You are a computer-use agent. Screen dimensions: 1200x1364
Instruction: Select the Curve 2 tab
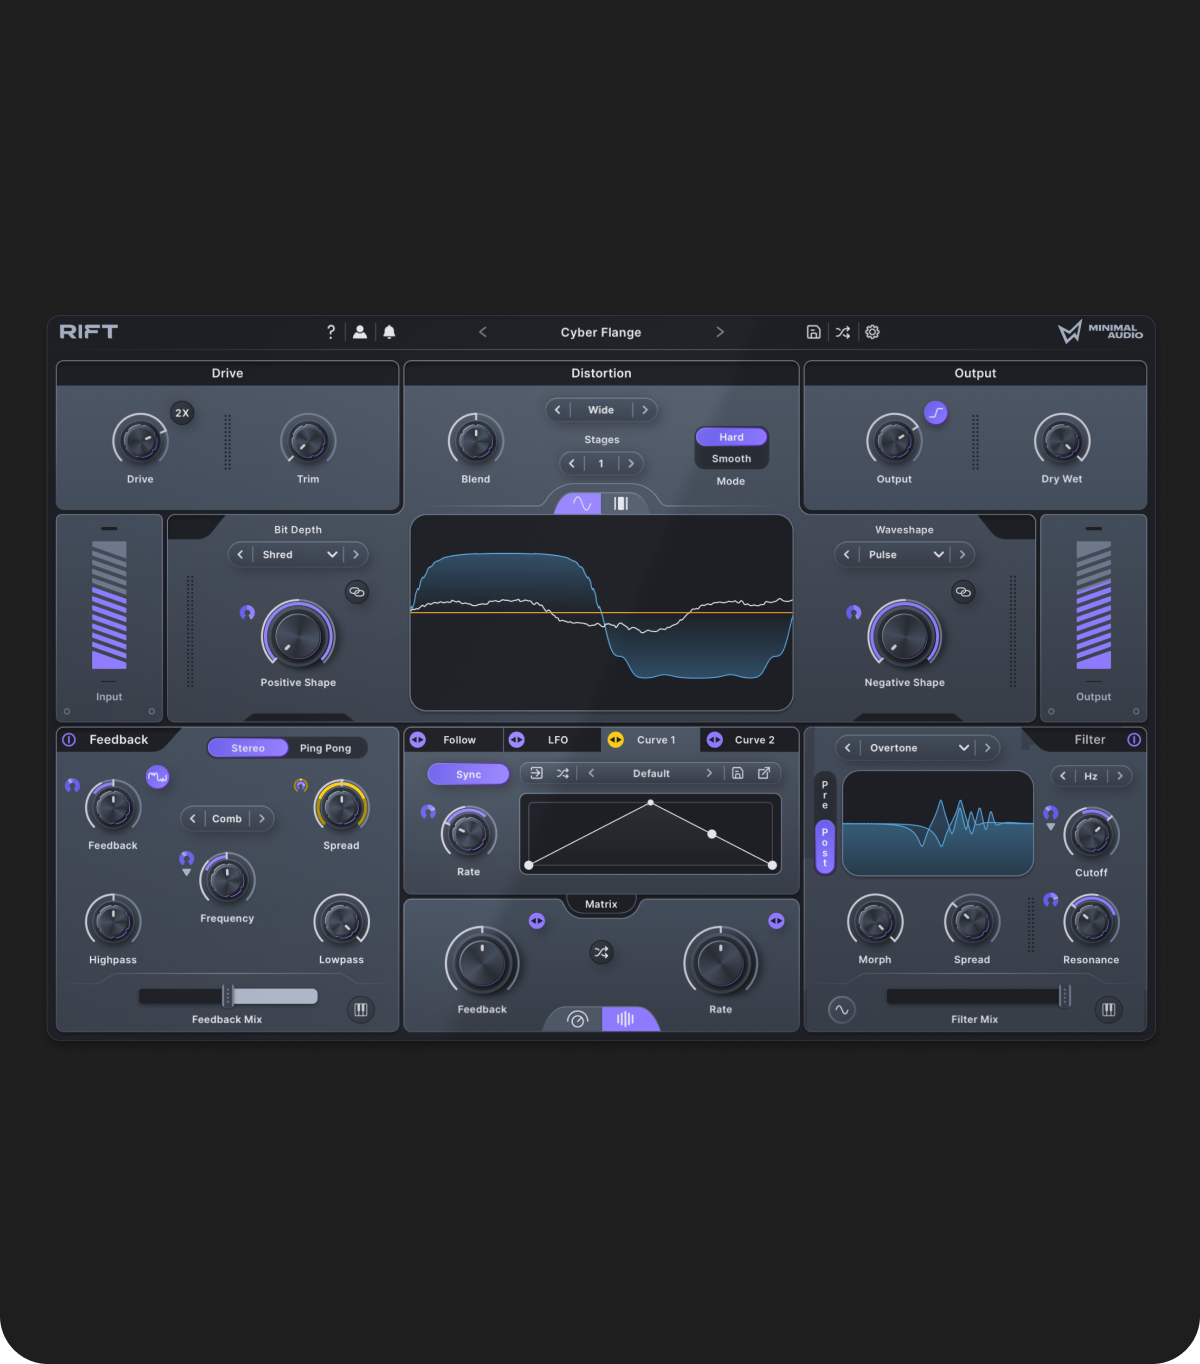(x=754, y=740)
